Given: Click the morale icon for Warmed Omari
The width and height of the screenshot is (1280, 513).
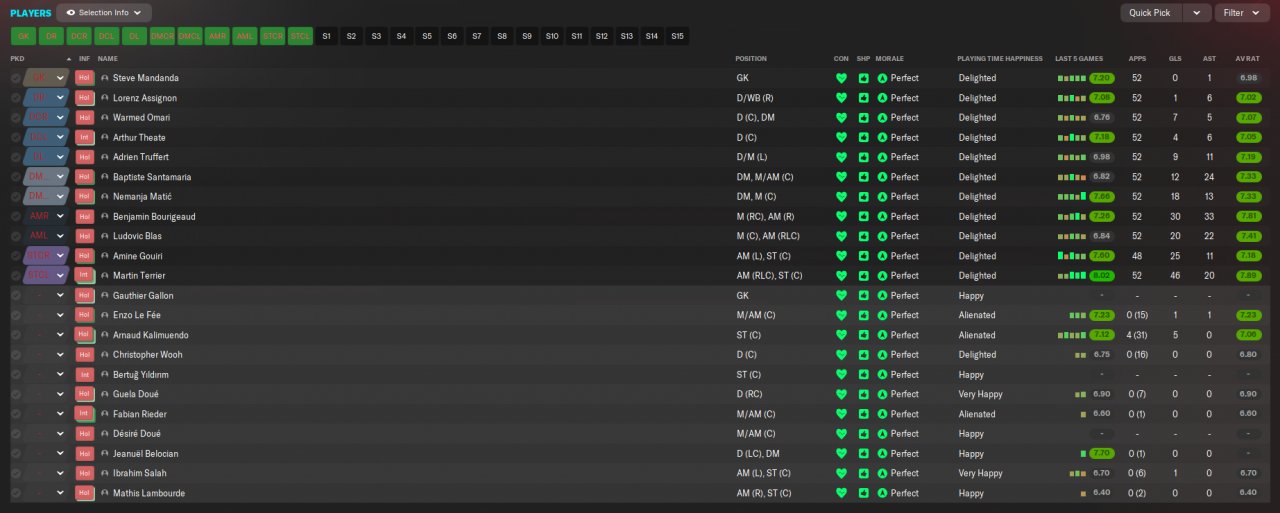Looking at the screenshot, I should pyautogui.click(x=882, y=117).
